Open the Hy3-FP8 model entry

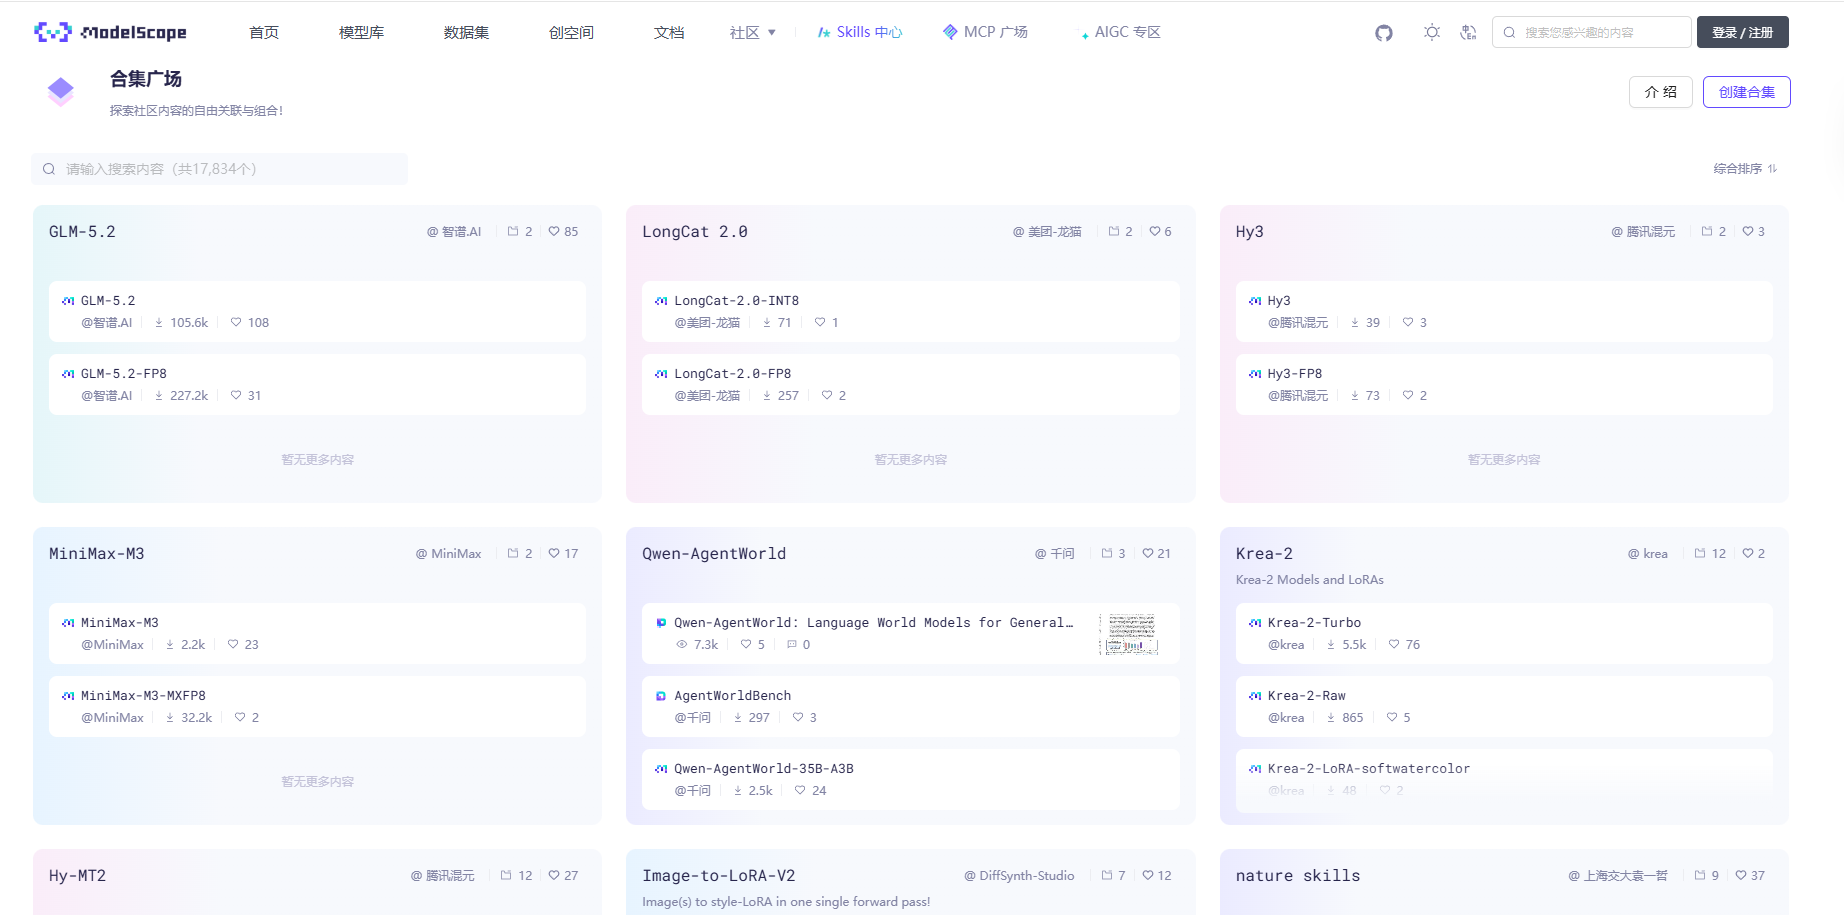pyautogui.click(x=1504, y=384)
